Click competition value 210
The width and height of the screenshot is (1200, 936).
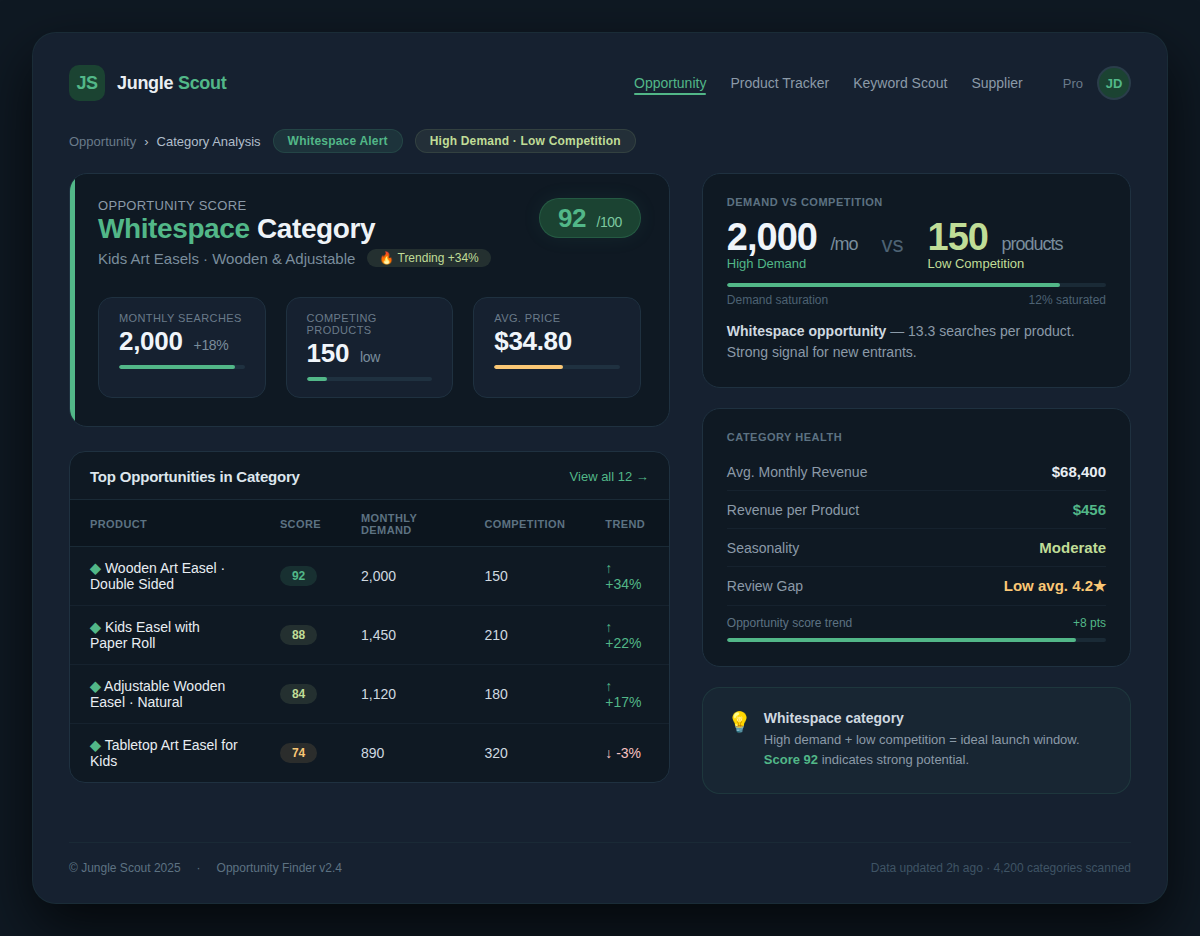pyautogui.click(x=496, y=635)
